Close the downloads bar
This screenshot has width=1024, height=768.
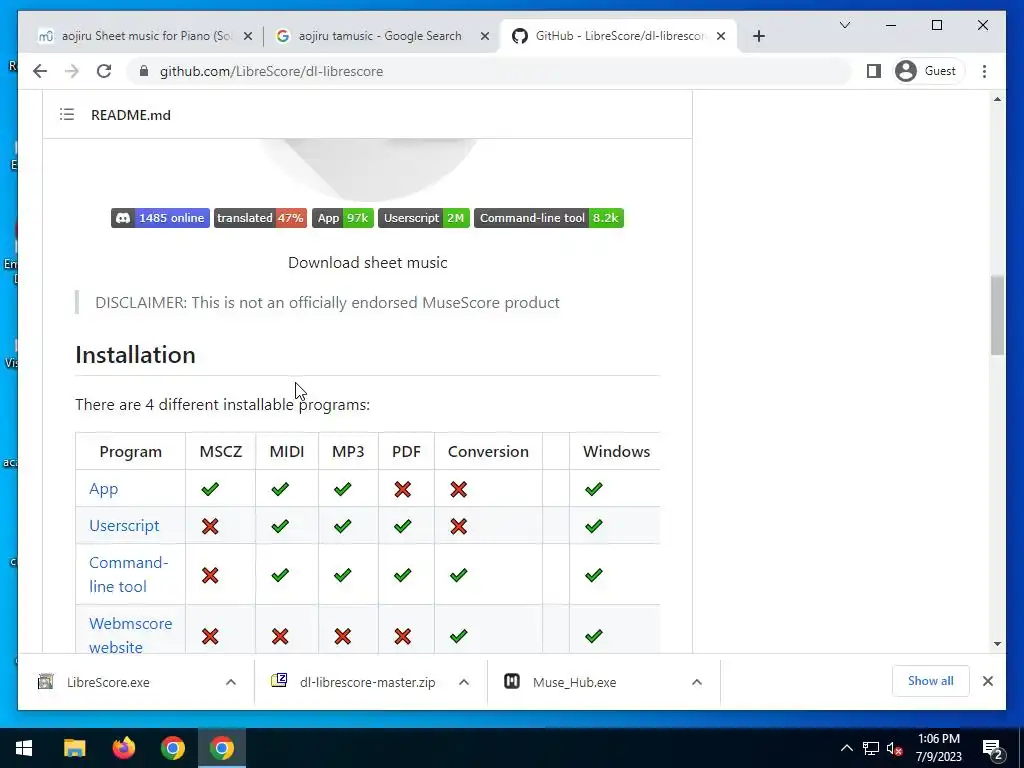987,681
